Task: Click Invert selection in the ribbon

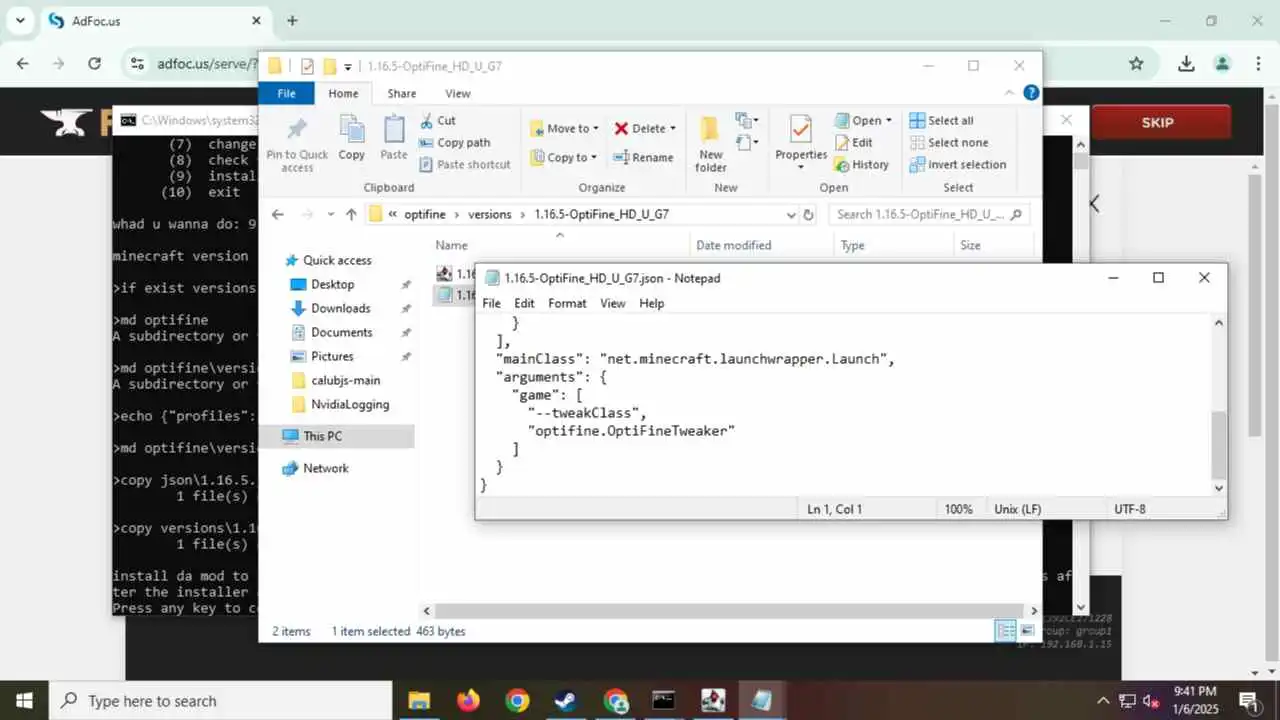Action: tap(957, 164)
